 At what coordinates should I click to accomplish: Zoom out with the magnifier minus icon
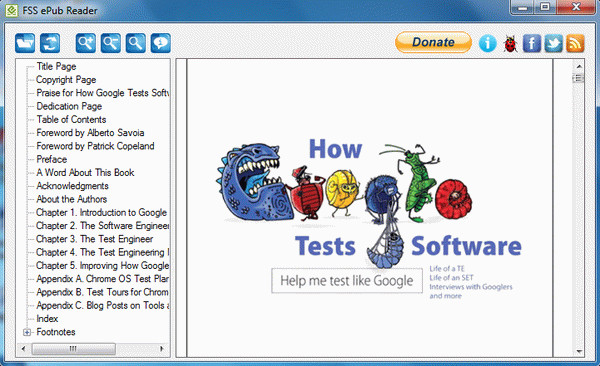(111, 43)
